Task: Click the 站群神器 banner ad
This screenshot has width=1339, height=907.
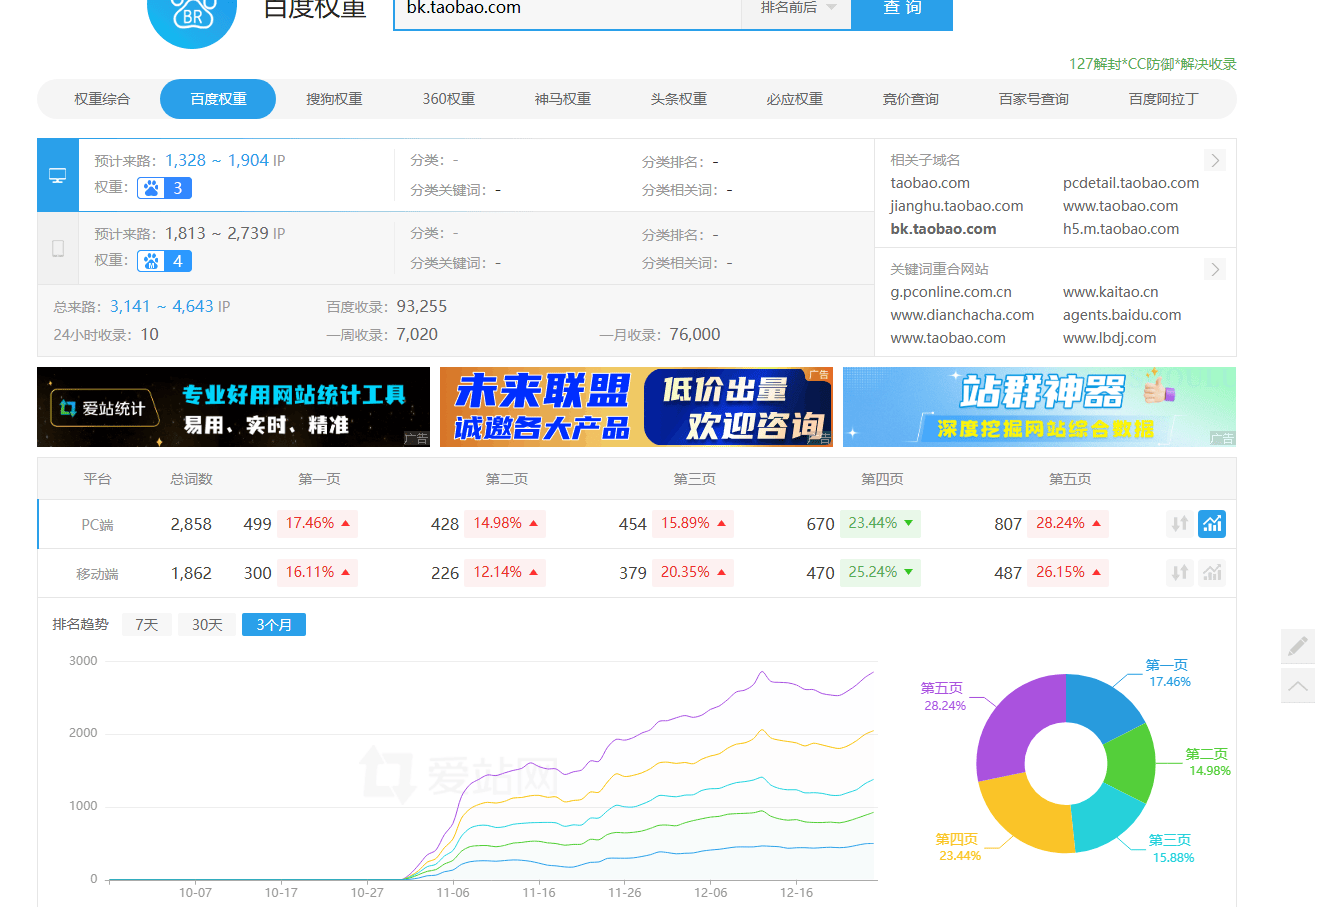Action: tap(1039, 407)
